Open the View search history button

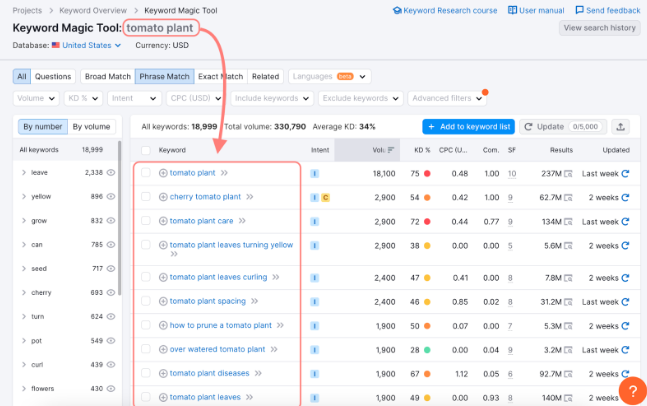[599, 28]
